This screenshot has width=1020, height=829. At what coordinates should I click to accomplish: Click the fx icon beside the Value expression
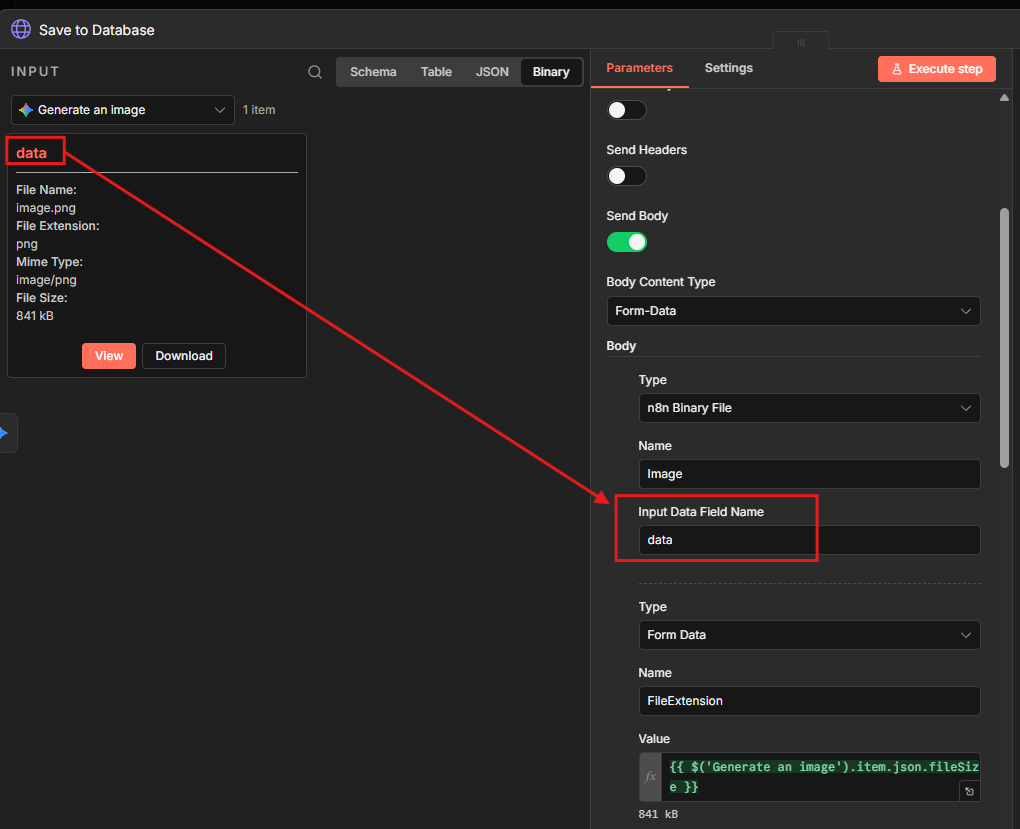click(650, 777)
